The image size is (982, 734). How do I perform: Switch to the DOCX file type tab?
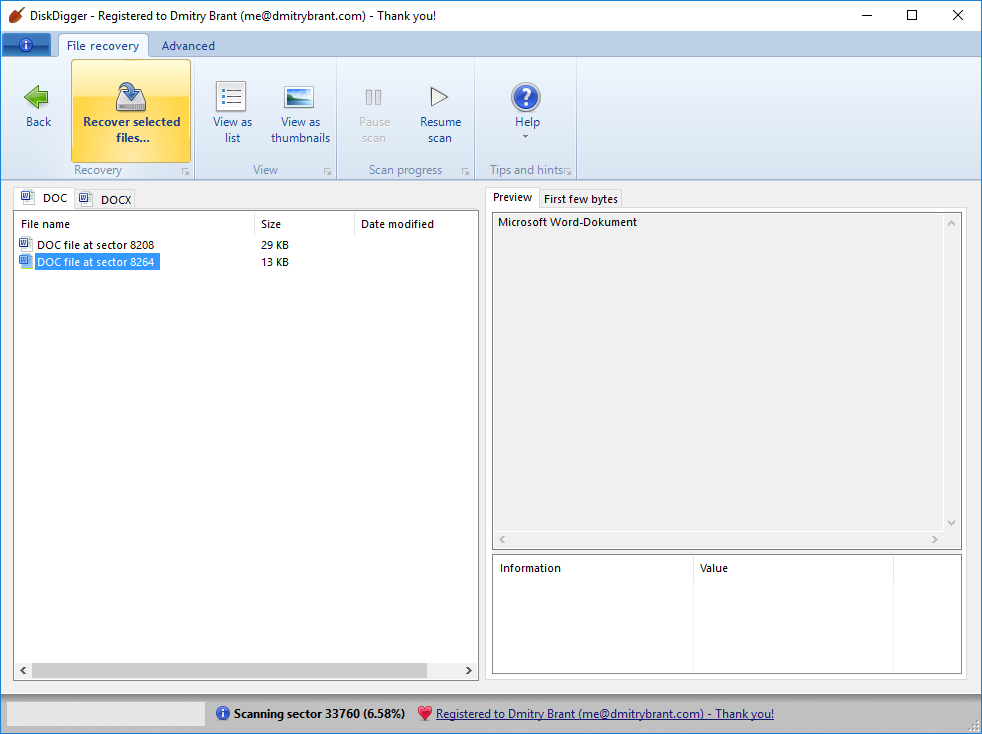(x=105, y=199)
